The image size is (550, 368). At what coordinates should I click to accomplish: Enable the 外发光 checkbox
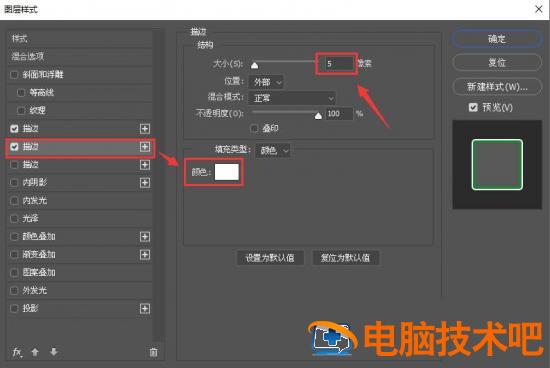click(14, 290)
